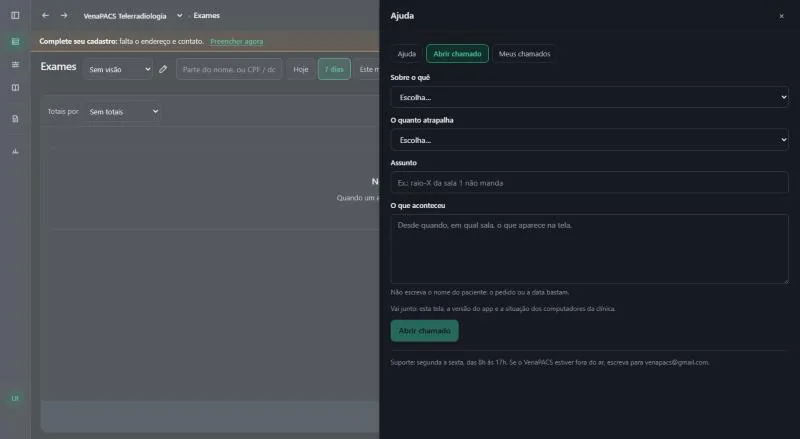Go back with the left arrow
This screenshot has width=800, height=439.
tap(45, 15)
